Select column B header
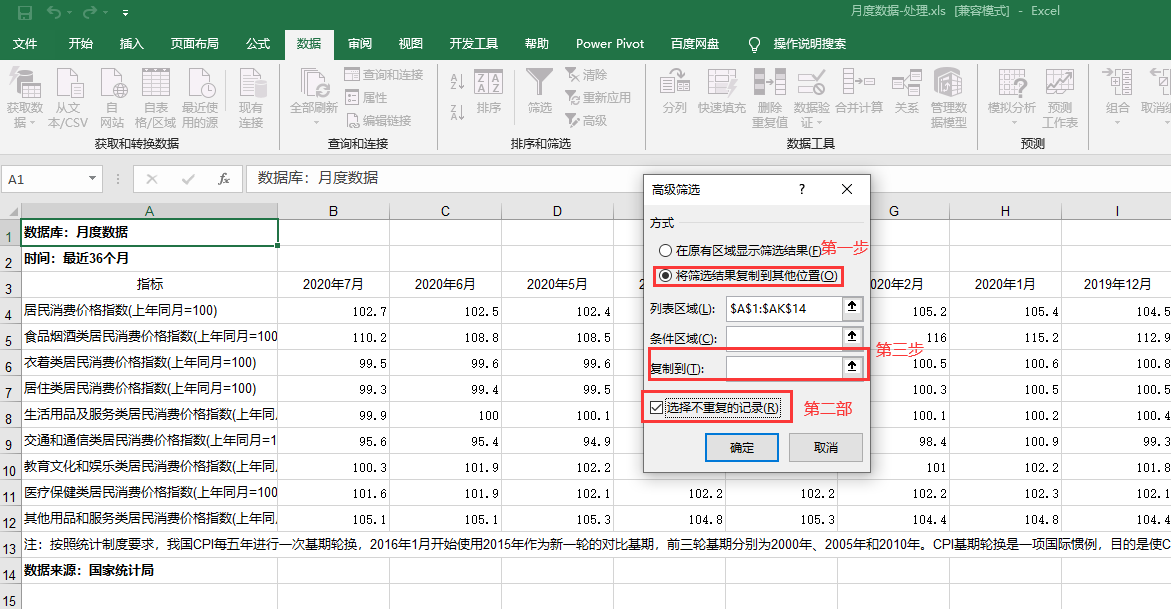Viewport: 1171px width, 609px height. click(x=333, y=211)
